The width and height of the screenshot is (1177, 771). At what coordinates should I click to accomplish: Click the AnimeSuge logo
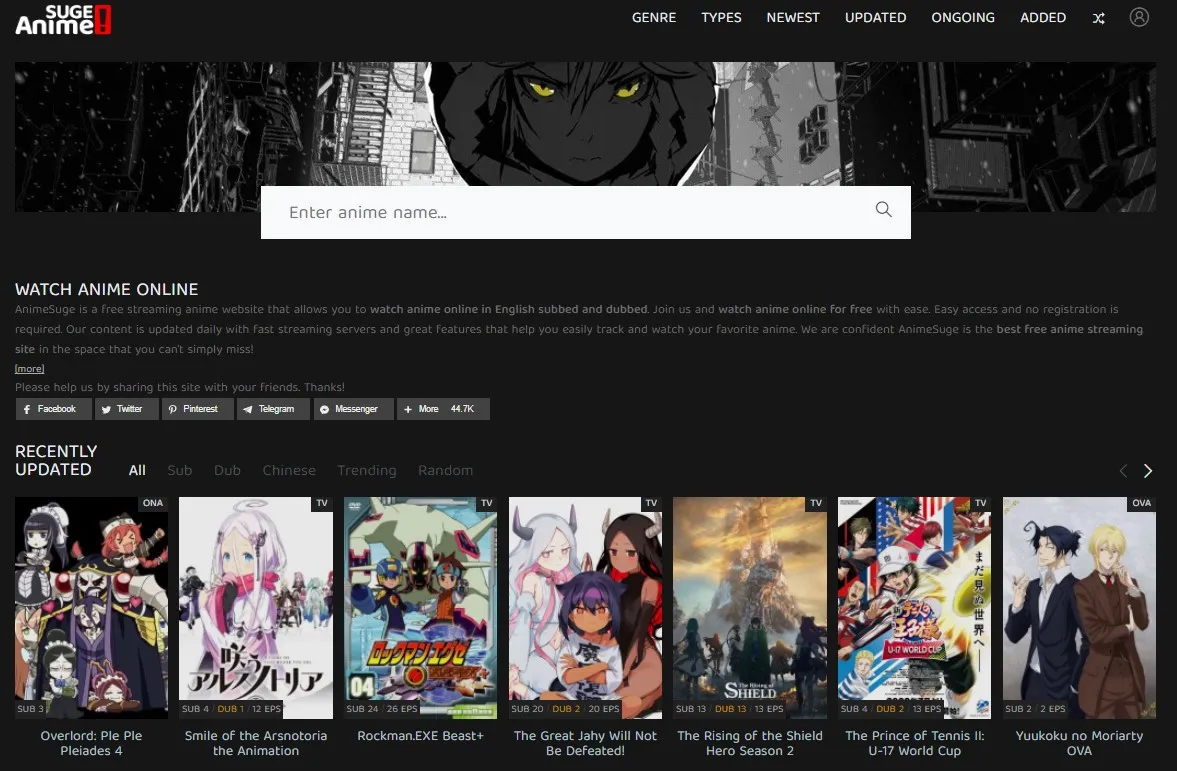coord(63,20)
